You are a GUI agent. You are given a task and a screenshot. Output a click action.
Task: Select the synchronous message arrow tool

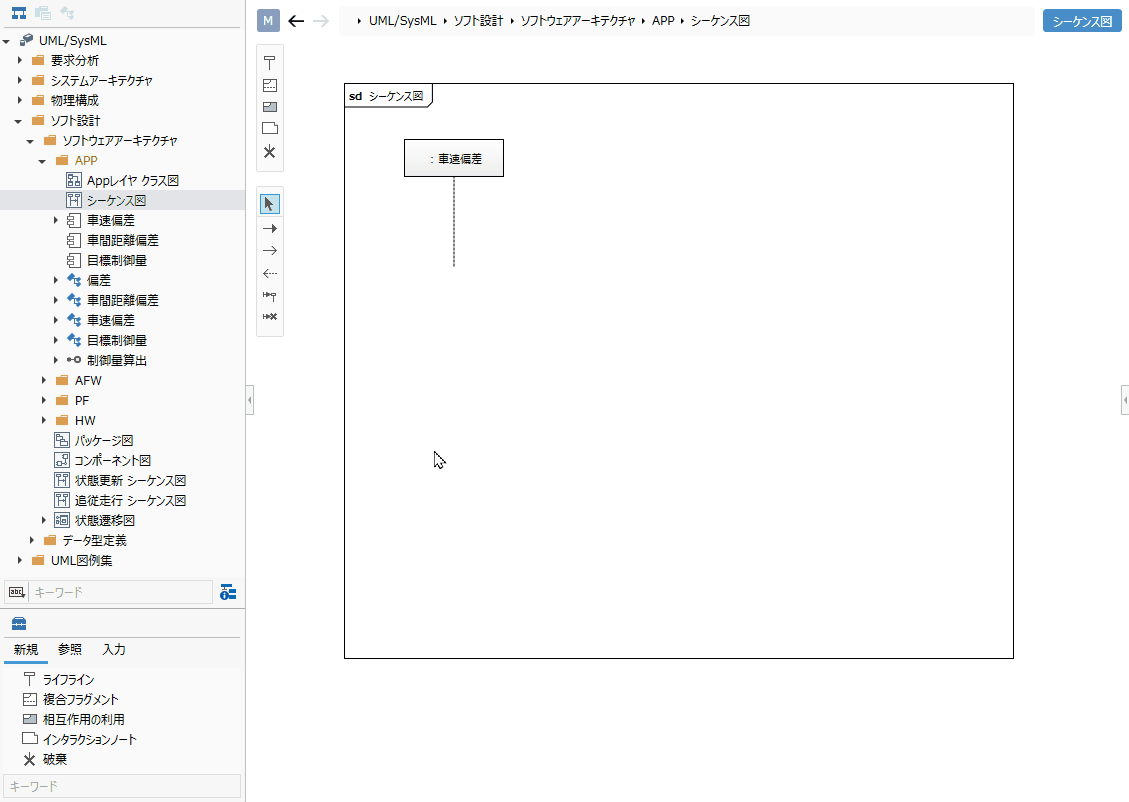click(x=269, y=228)
